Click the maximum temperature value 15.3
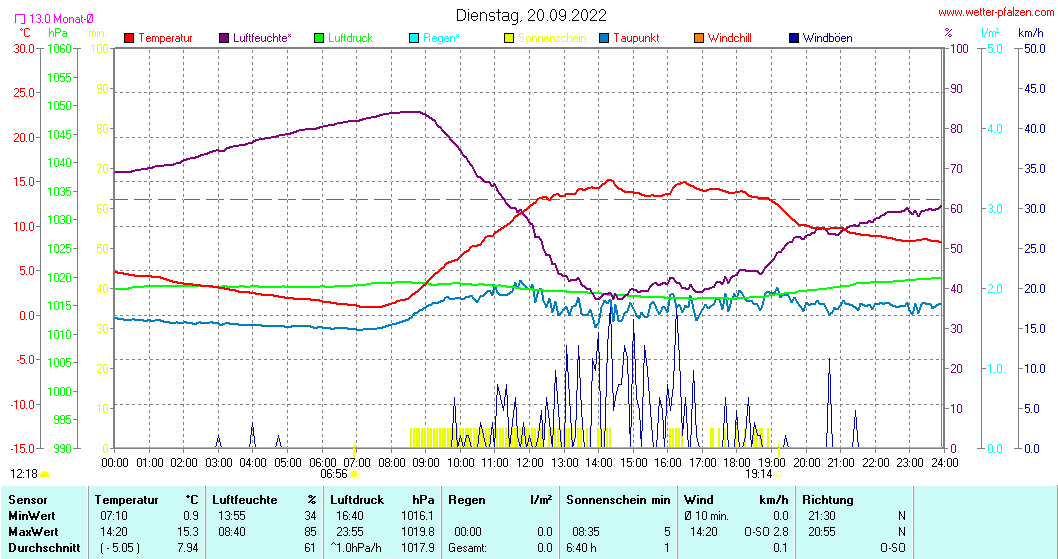 pyautogui.click(x=188, y=532)
